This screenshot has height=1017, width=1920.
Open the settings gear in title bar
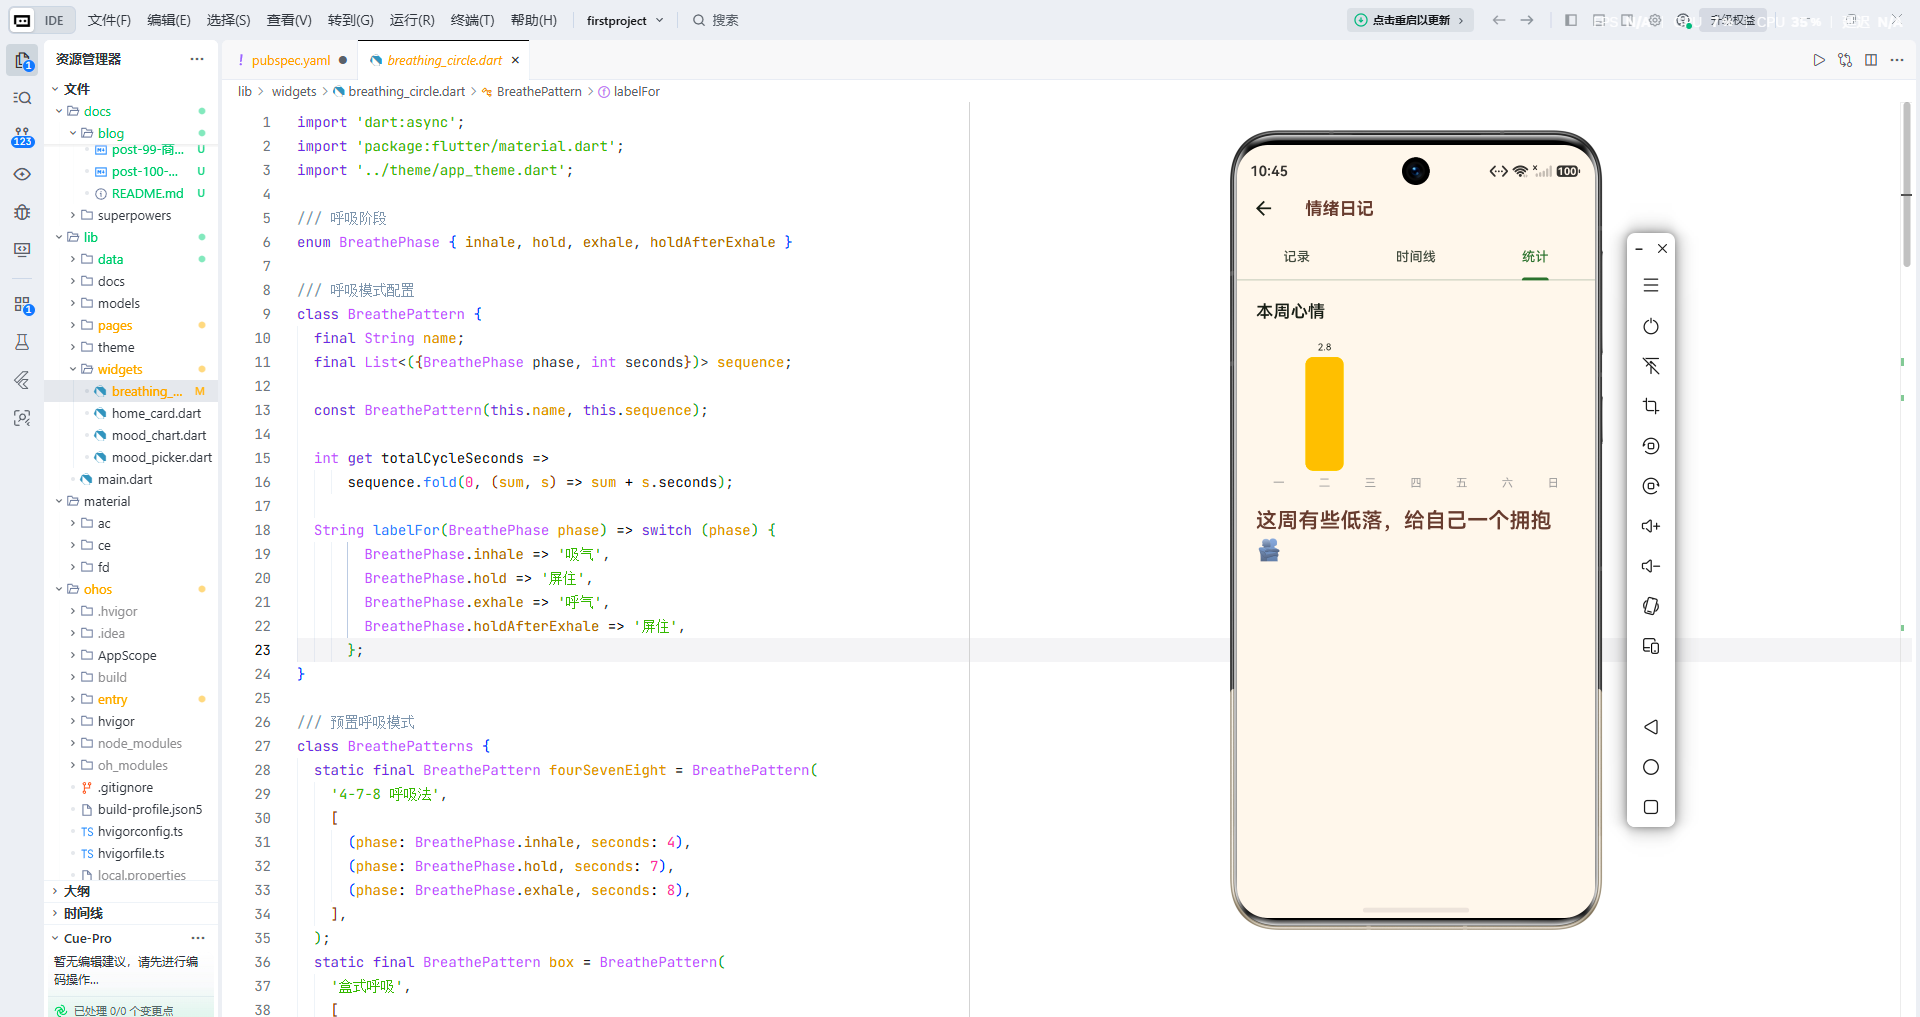(x=1655, y=20)
